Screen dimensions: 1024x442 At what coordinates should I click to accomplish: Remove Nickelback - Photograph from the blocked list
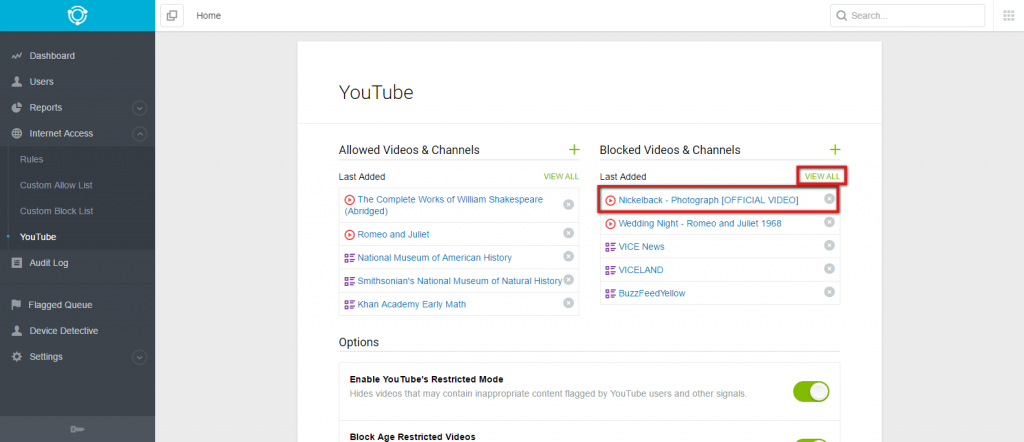click(x=829, y=198)
